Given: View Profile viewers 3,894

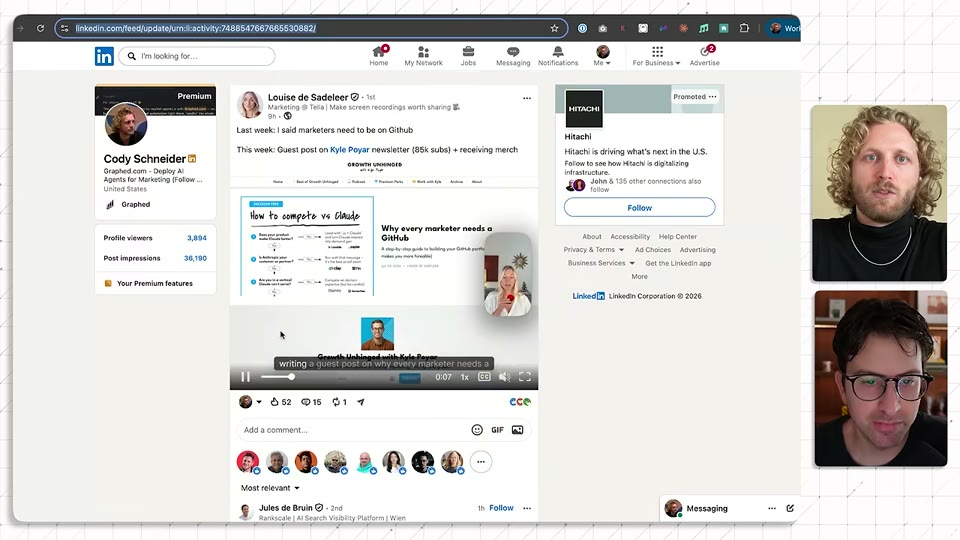Looking at the screenshot, I should tap(155, 238).
